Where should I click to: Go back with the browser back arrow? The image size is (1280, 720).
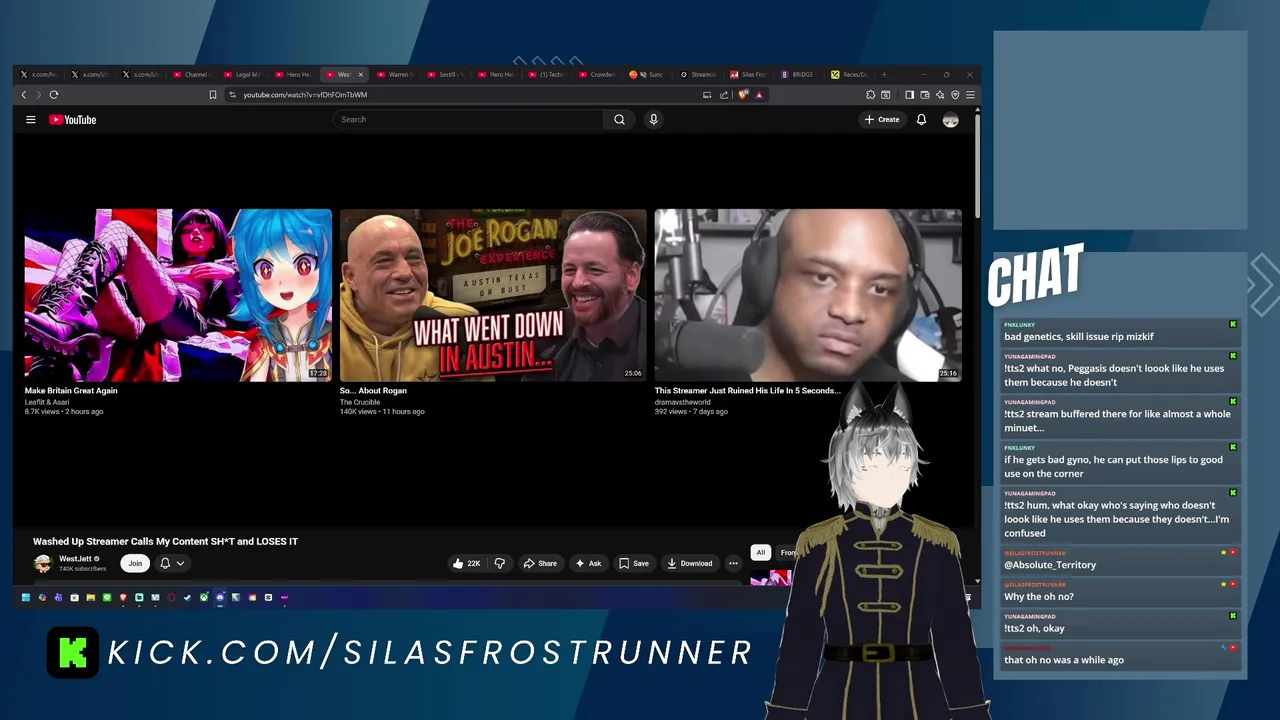(24, 95)
